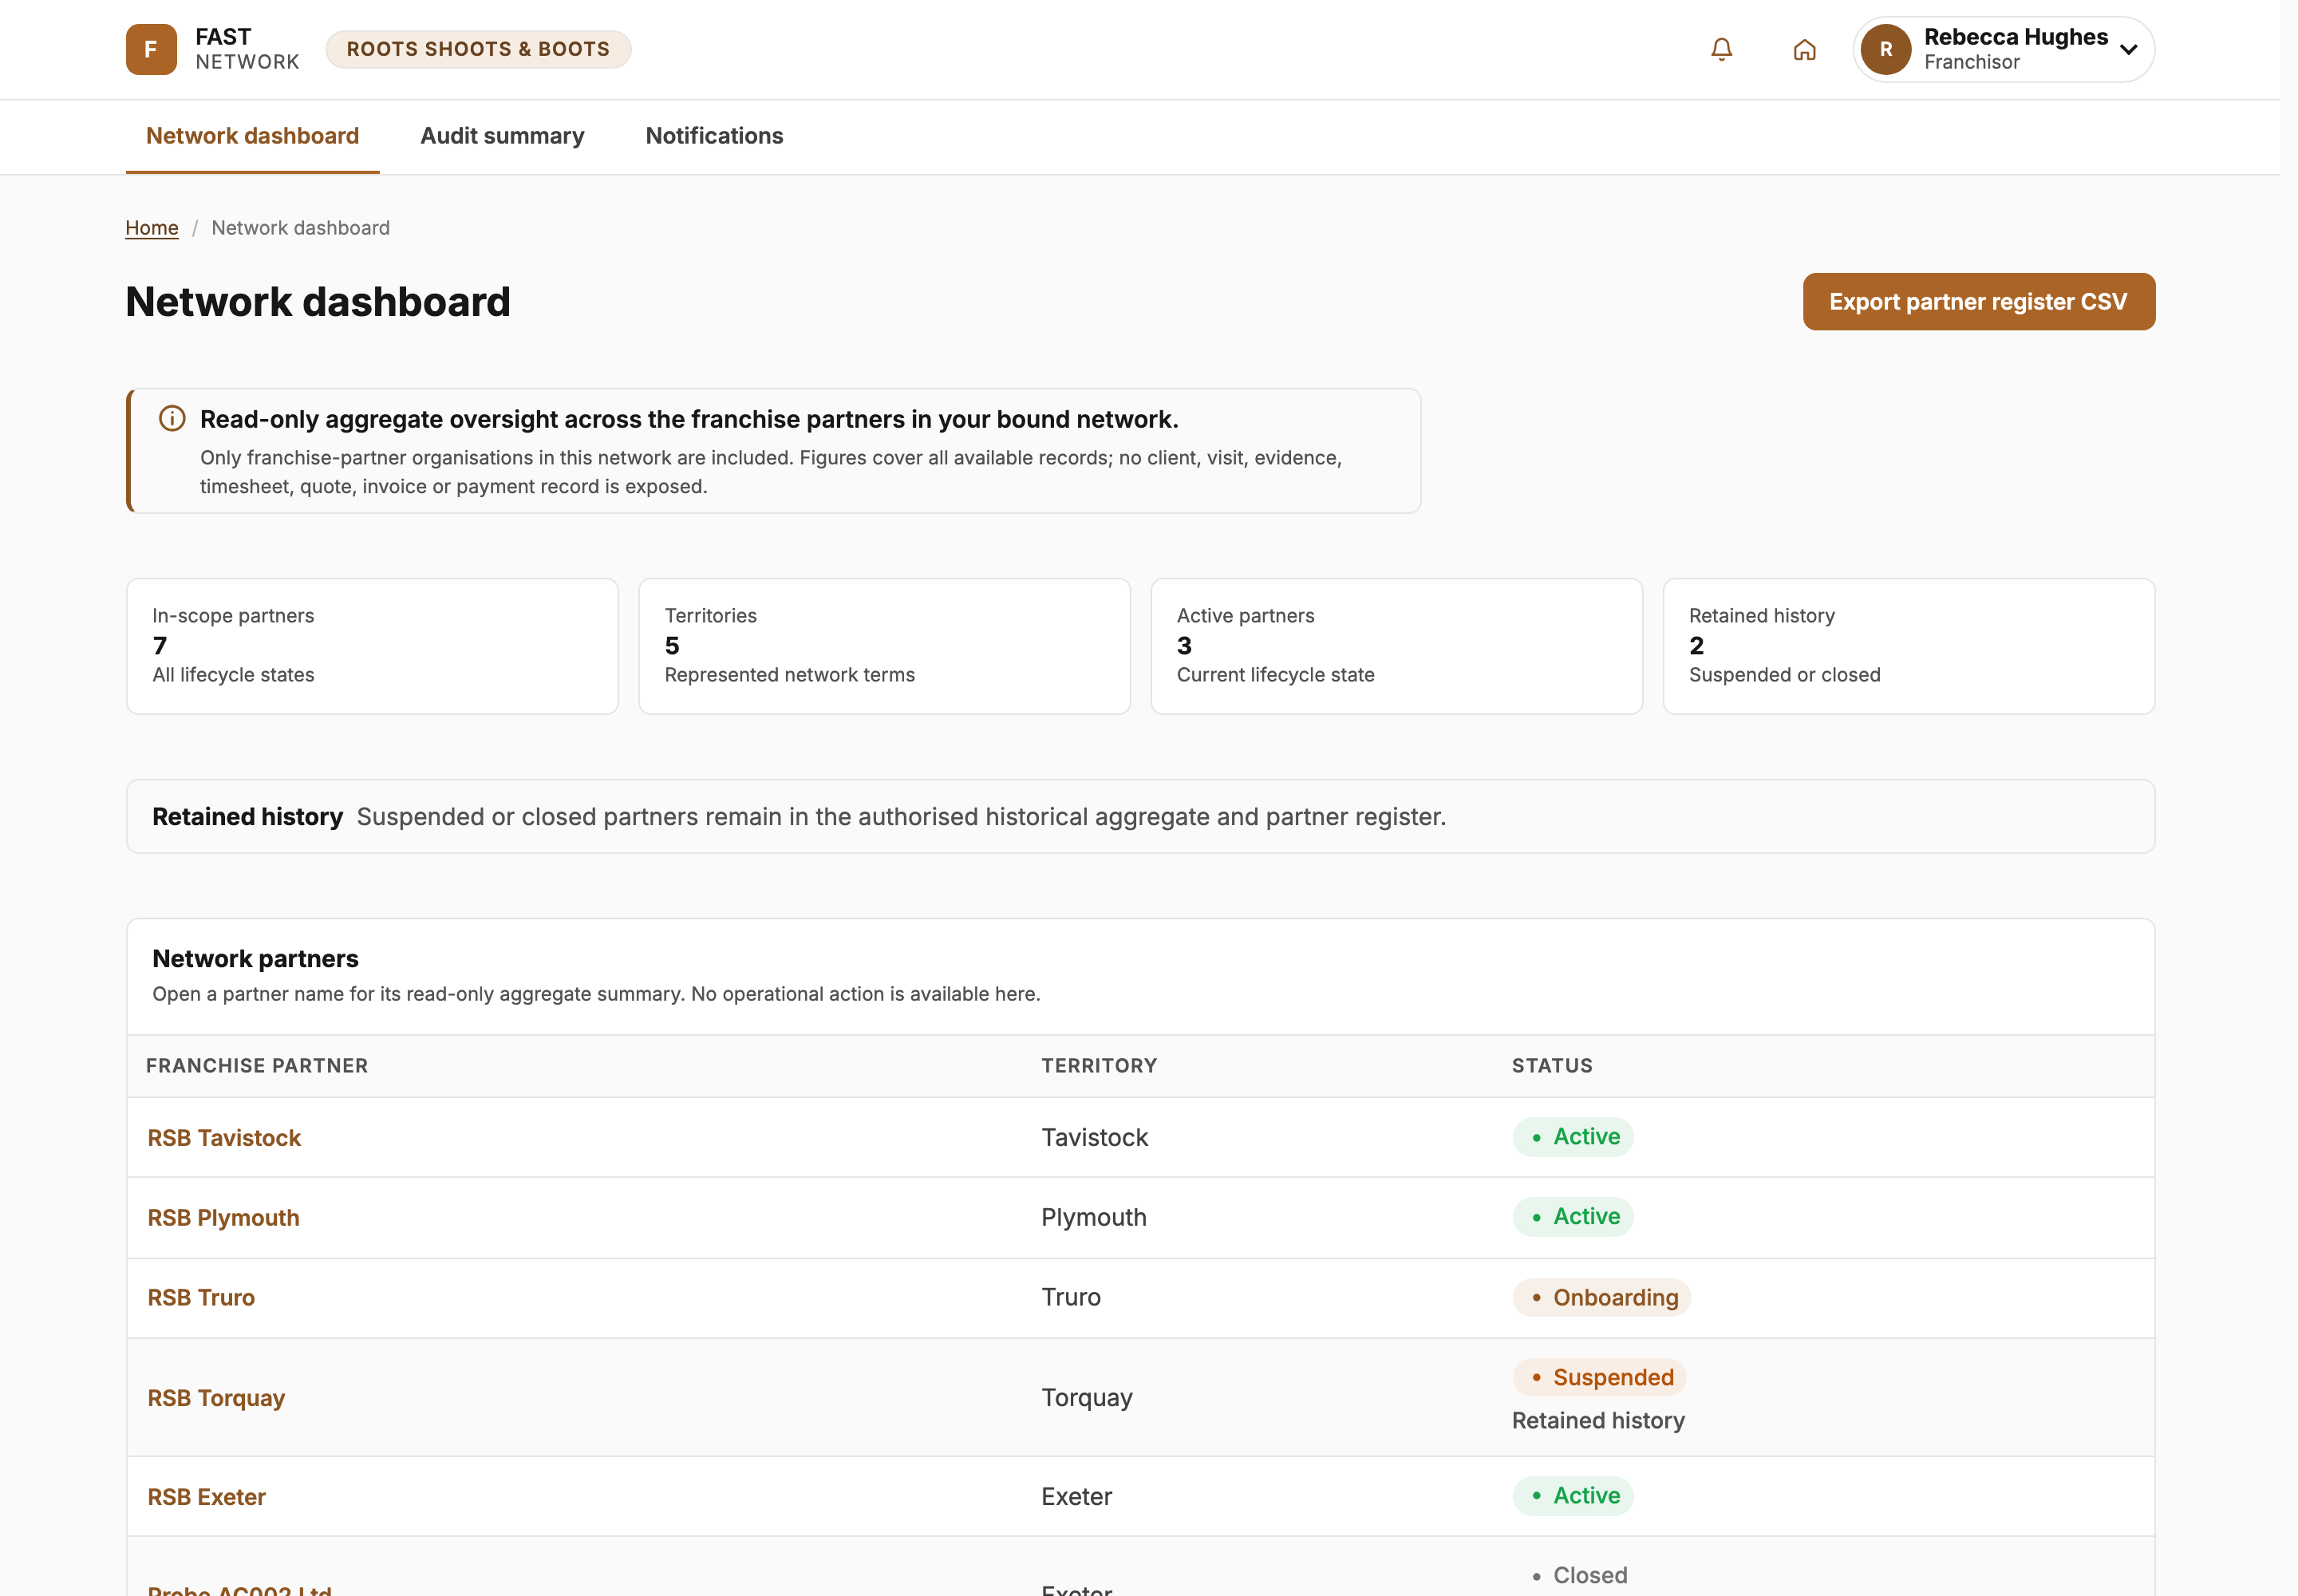Click Status column header
The height and width of the screenshot is (1596, 2298).
click(1552, 1065)
